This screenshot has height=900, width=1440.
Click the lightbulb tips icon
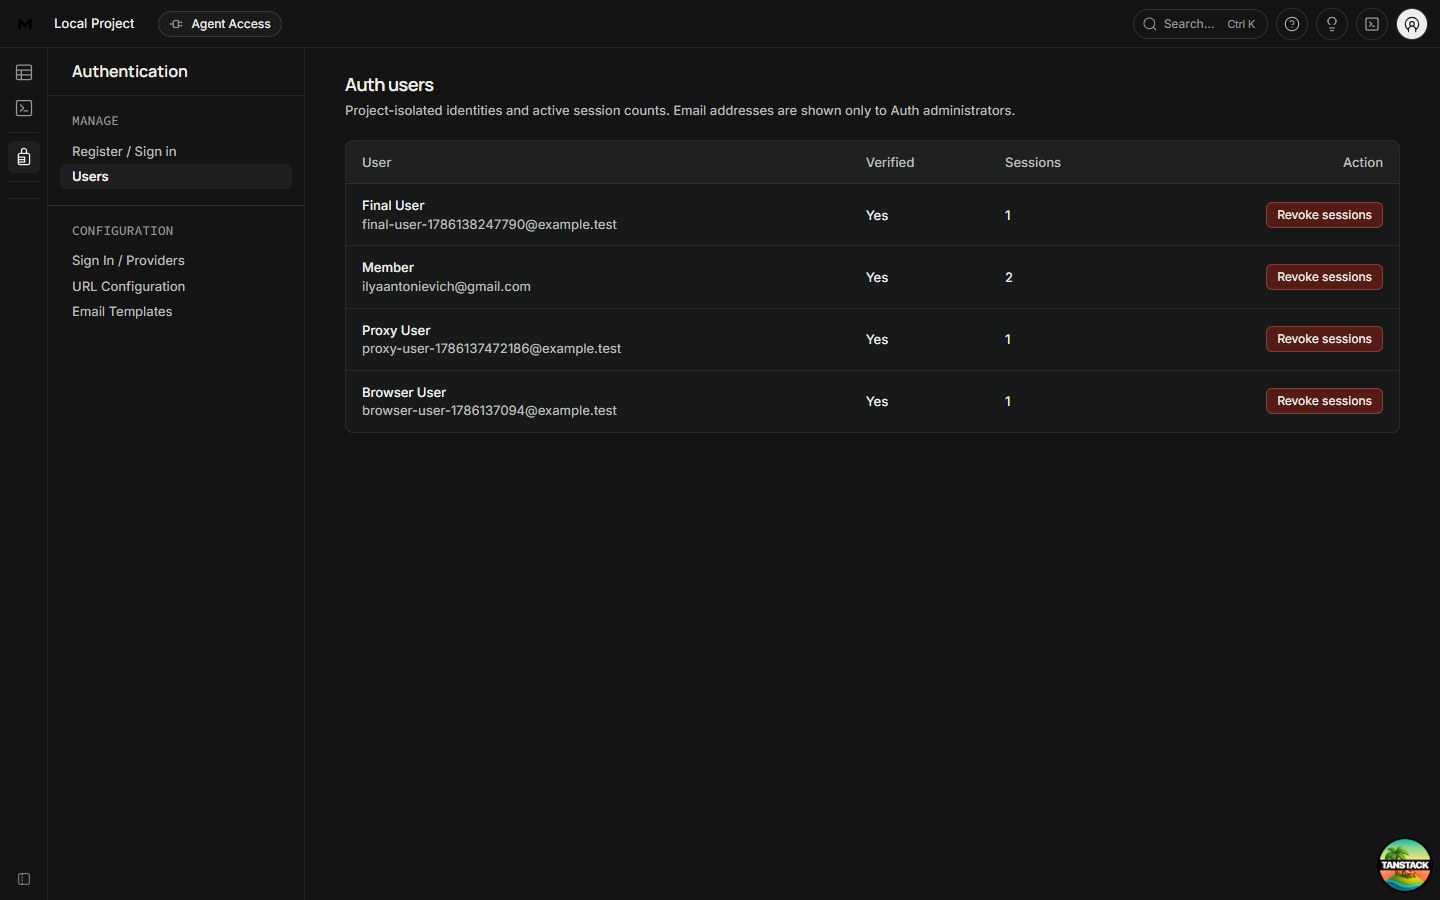(1332, 24)
